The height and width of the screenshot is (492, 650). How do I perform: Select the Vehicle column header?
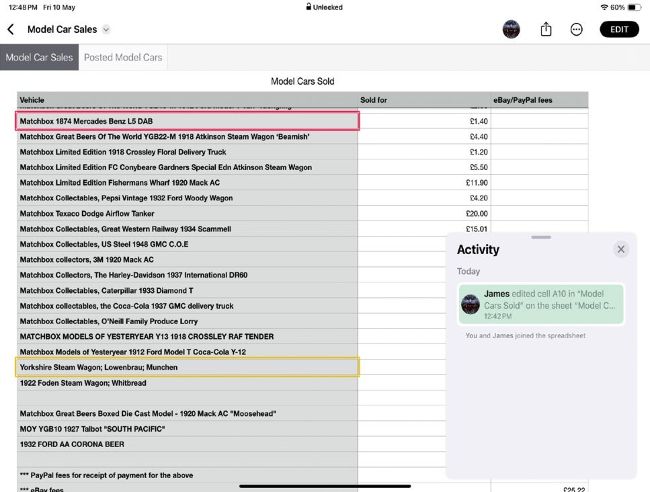point(187,100)
